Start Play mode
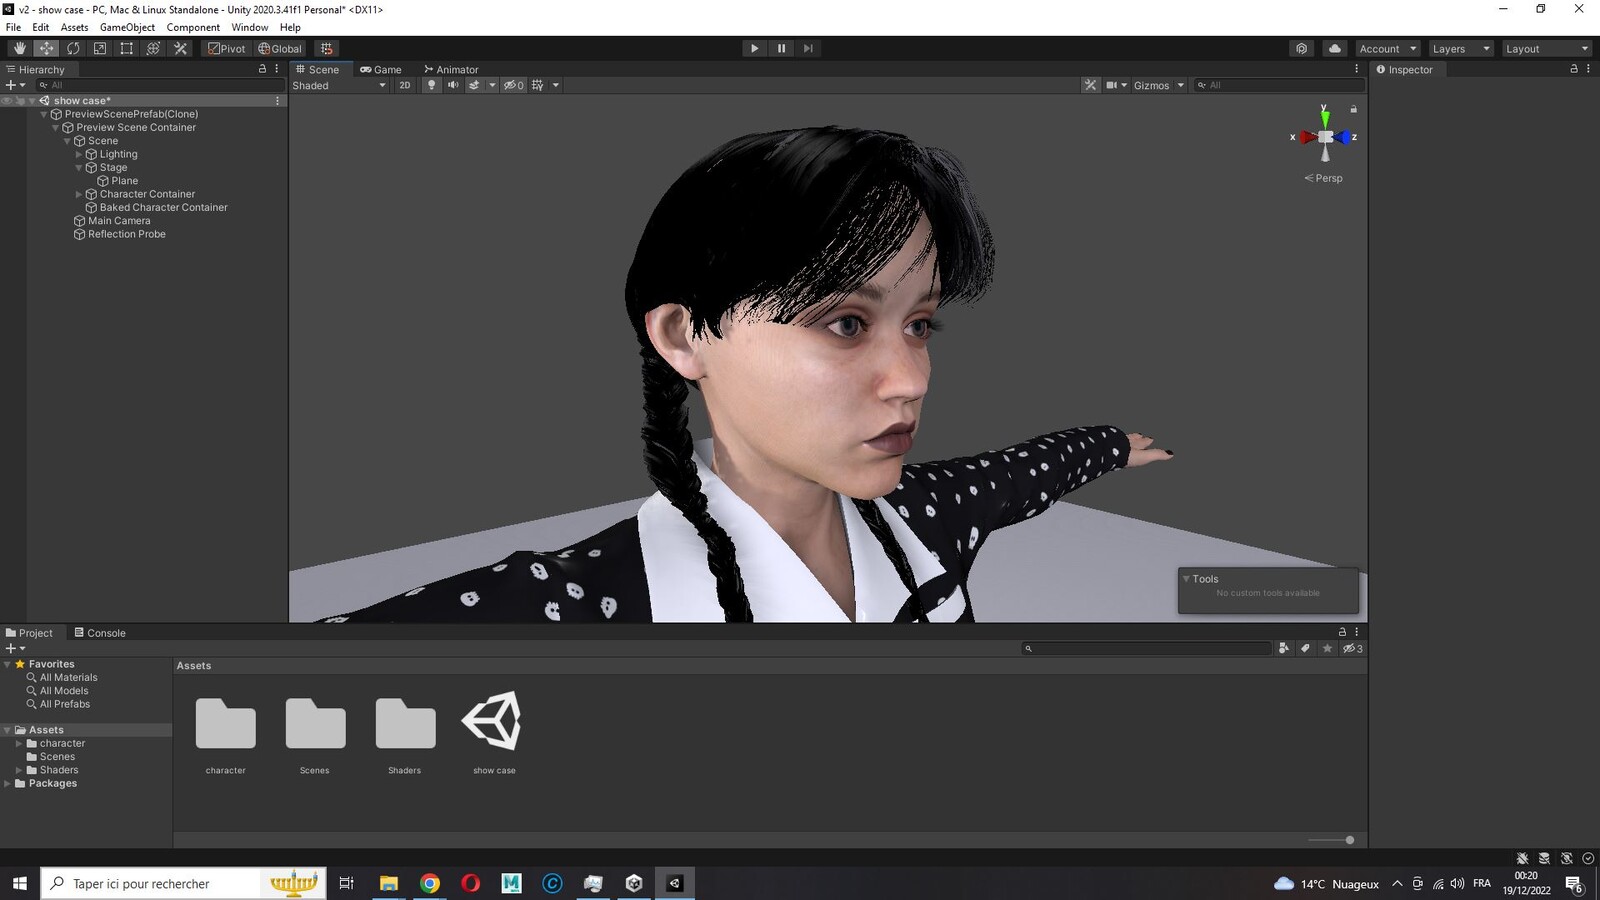 point(754,48)
